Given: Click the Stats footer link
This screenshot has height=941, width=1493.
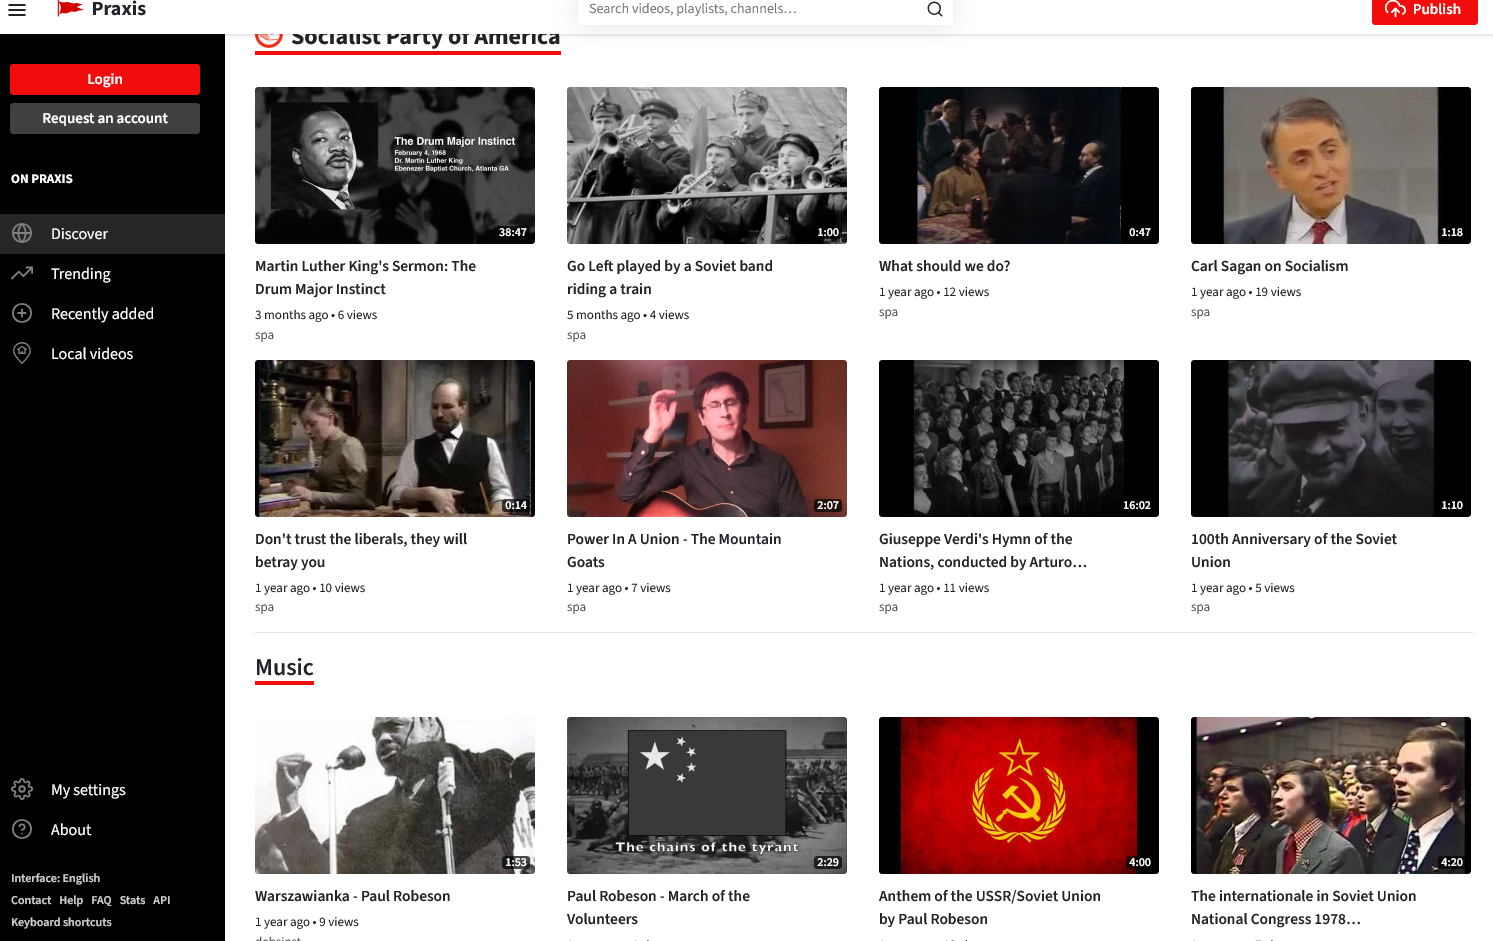Looking at the screenshot, I should tap(133, 900).
